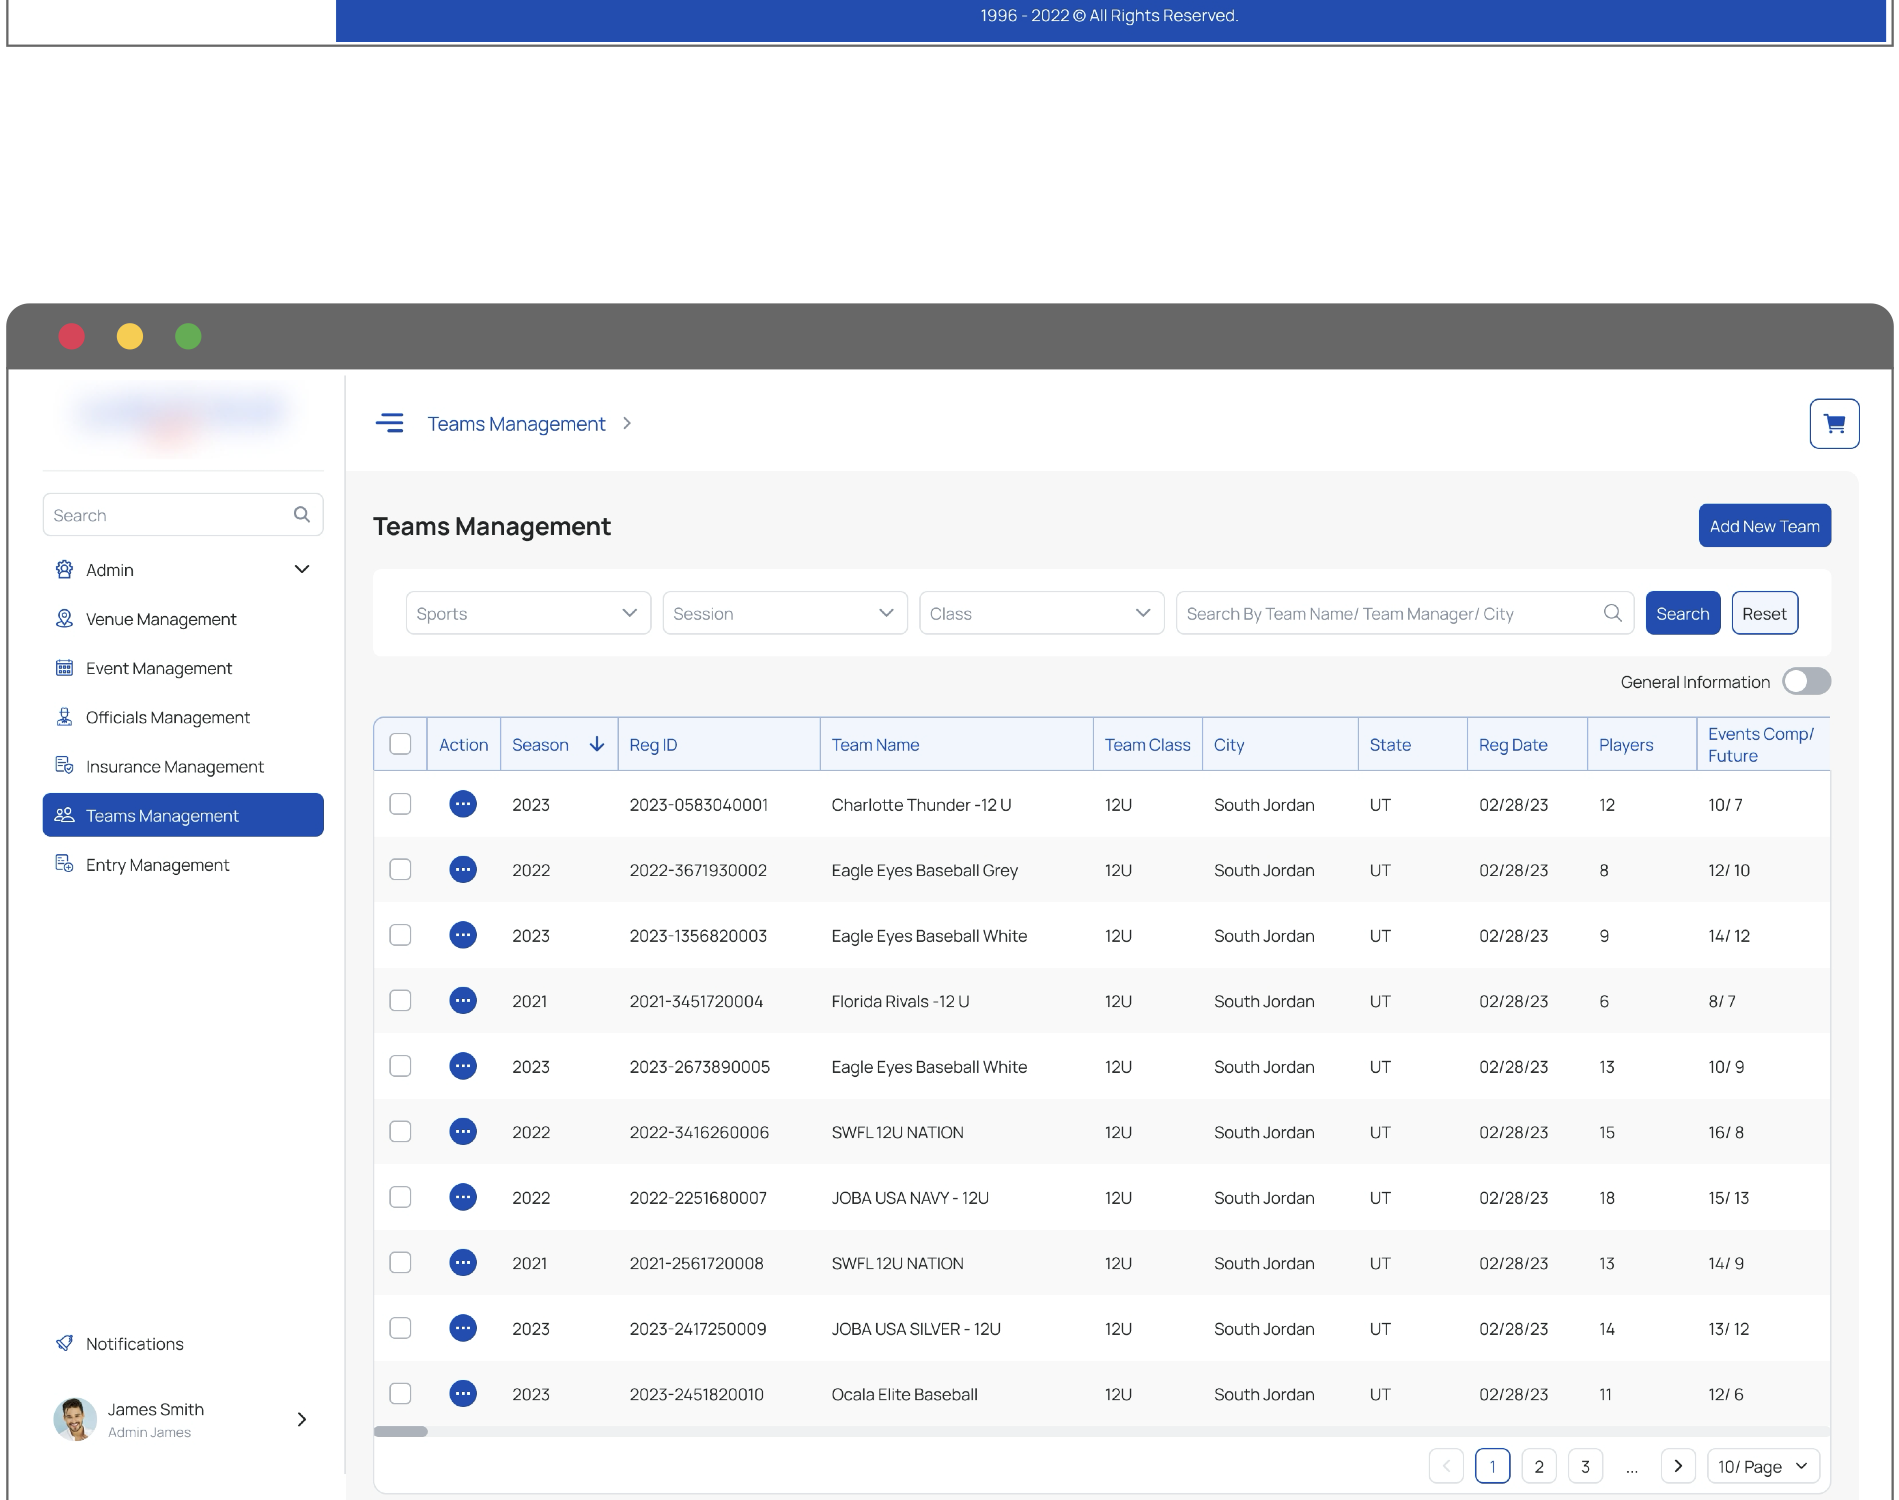
Task: Open the shopping cart icon
Action: [x=1834, y=424]
